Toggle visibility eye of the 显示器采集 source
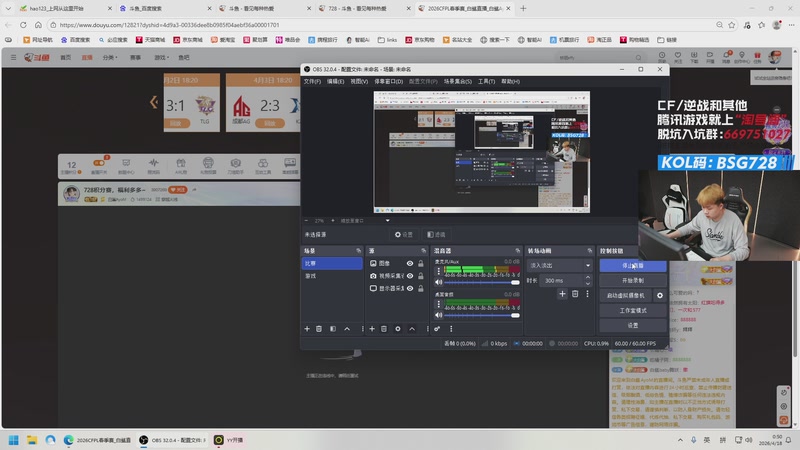 click(410, 289)
